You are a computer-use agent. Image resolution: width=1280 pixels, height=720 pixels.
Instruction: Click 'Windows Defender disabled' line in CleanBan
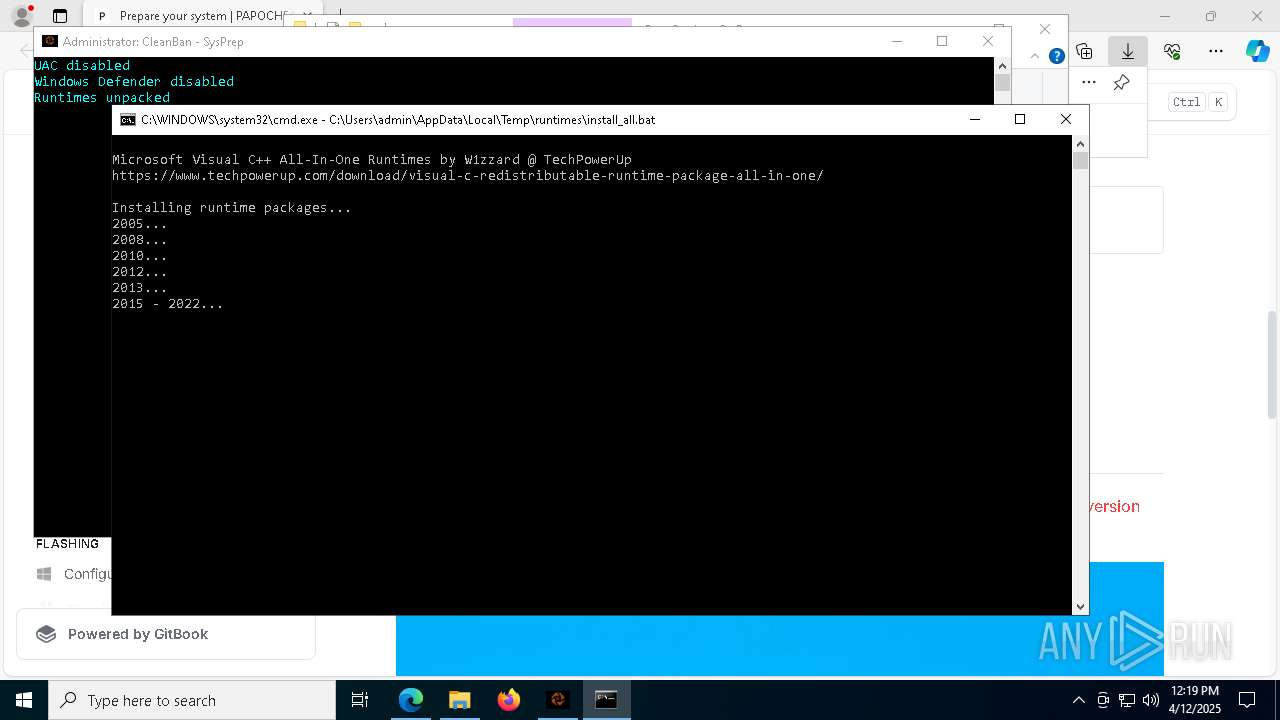134,82
